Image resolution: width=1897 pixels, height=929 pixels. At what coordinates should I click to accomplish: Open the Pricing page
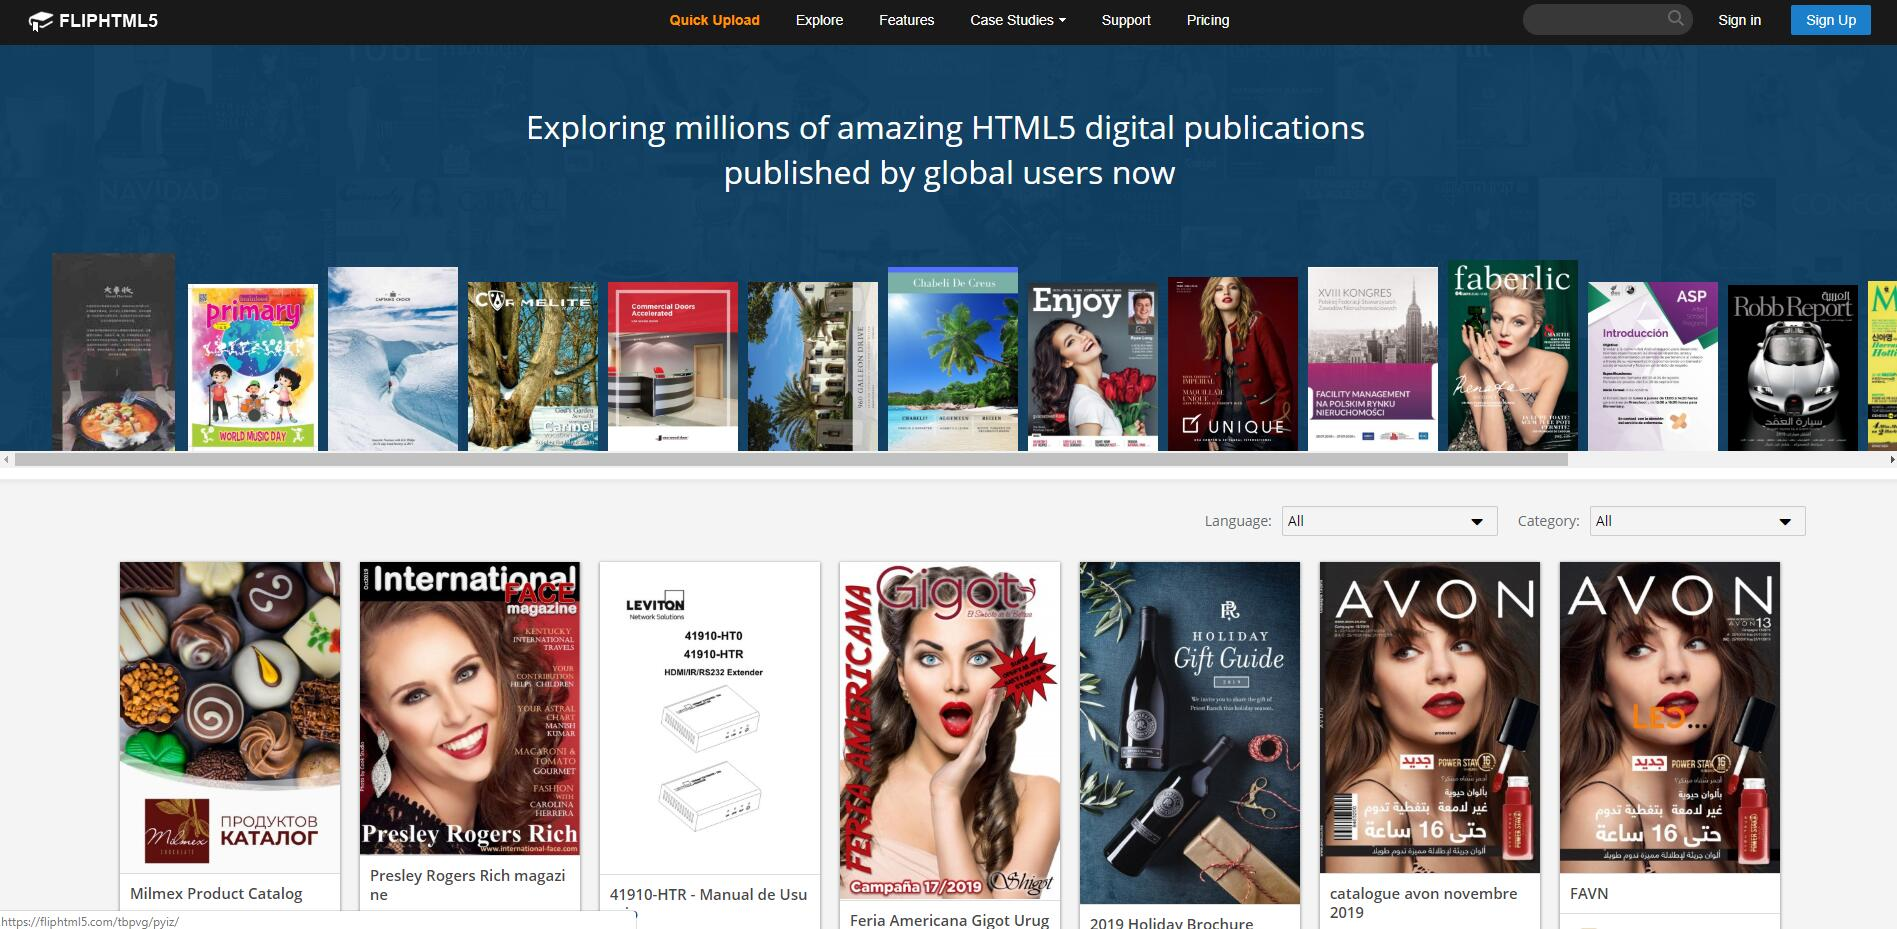[x=1208, y=20]
